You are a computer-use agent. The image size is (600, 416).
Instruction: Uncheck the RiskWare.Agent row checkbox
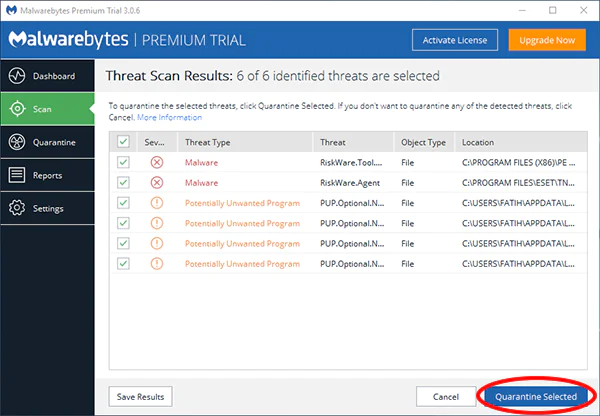(x=124, y=182)
